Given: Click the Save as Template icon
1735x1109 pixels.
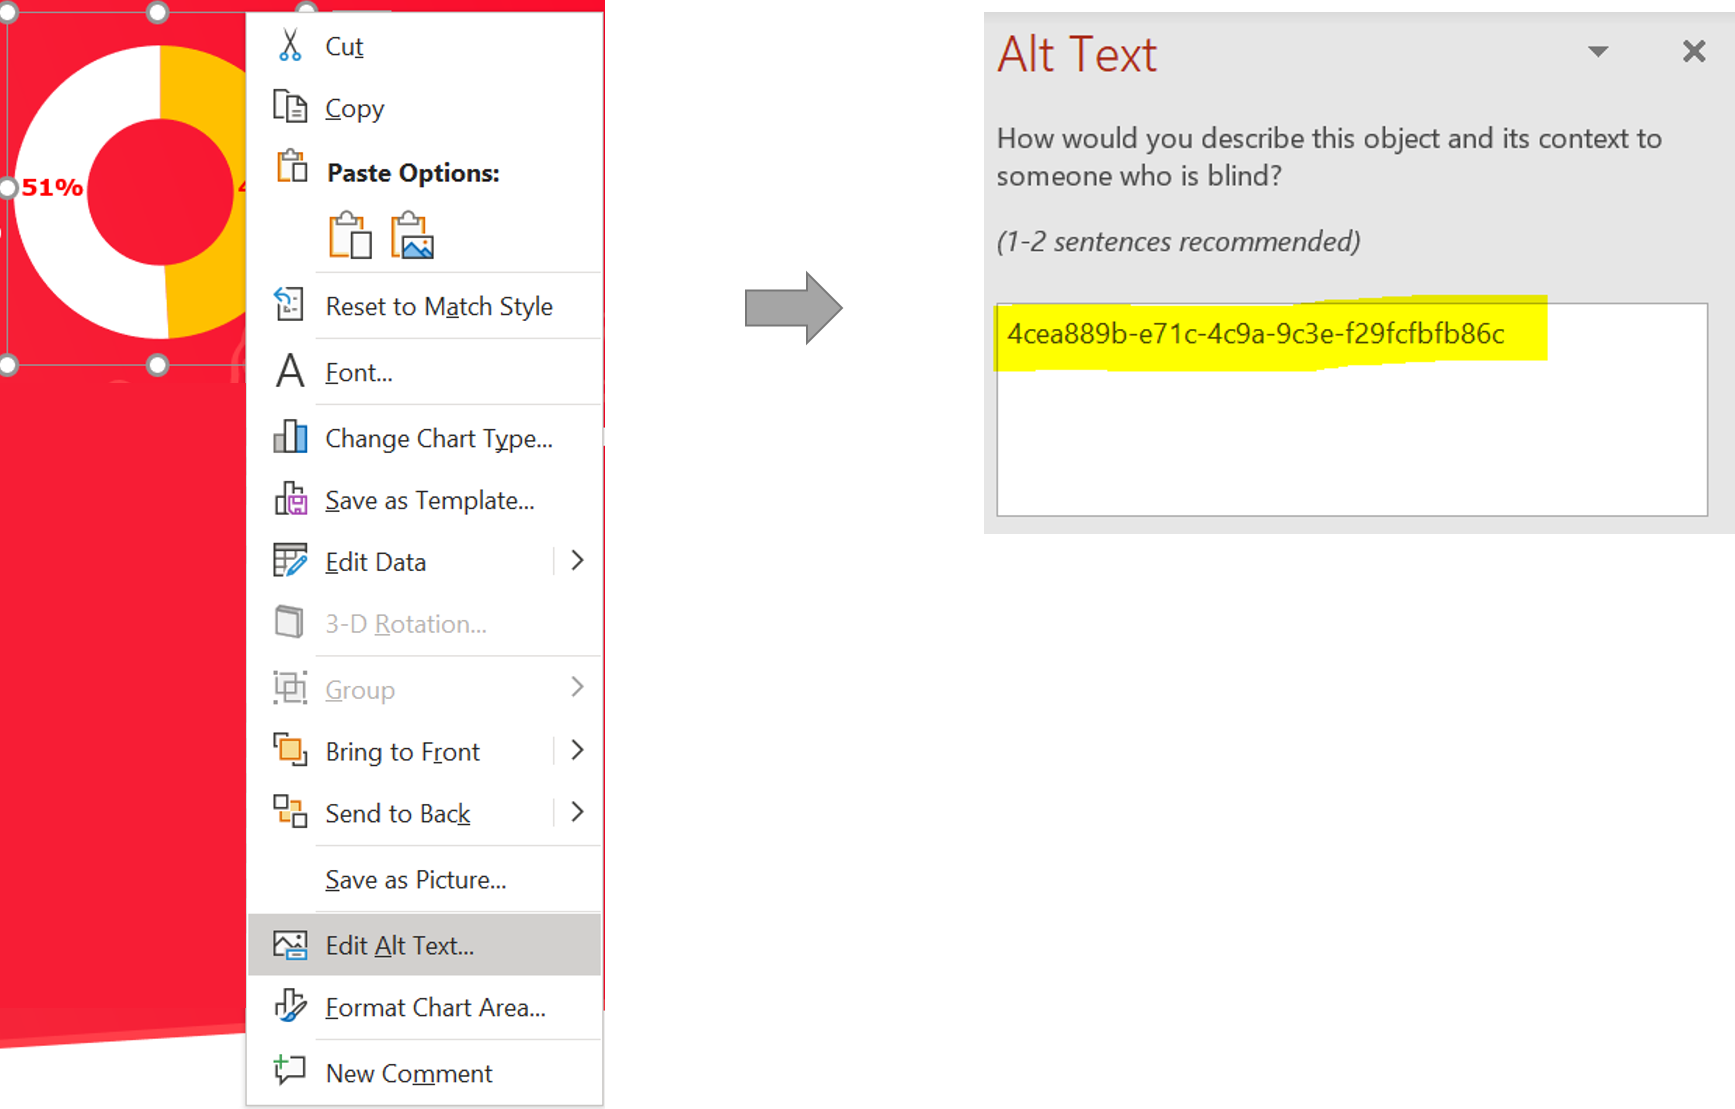Looking at the screenshot, I should point(290,498).
